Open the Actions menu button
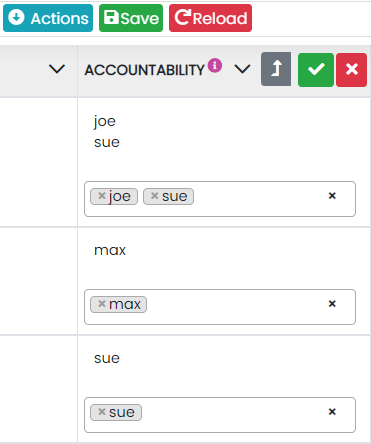The width and height of the screenshot is (371, 444). 48,18
